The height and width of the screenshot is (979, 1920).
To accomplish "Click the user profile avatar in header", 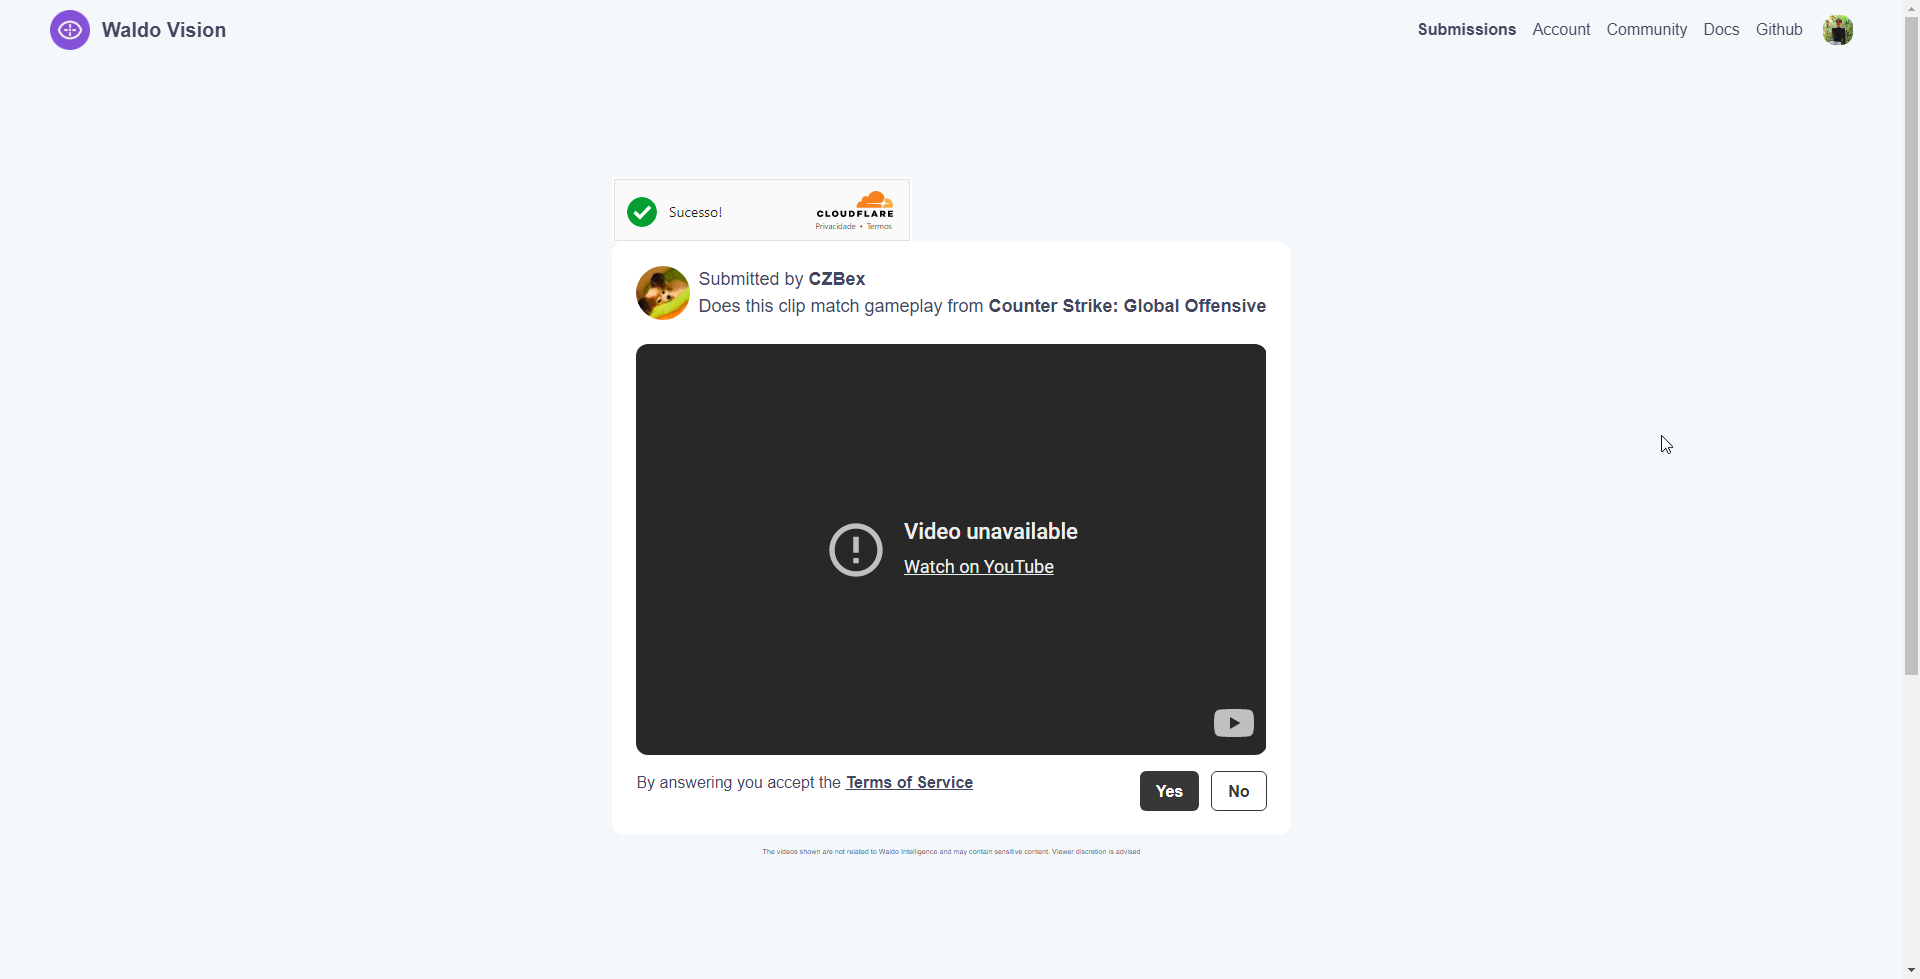I will click(1838, 30).
